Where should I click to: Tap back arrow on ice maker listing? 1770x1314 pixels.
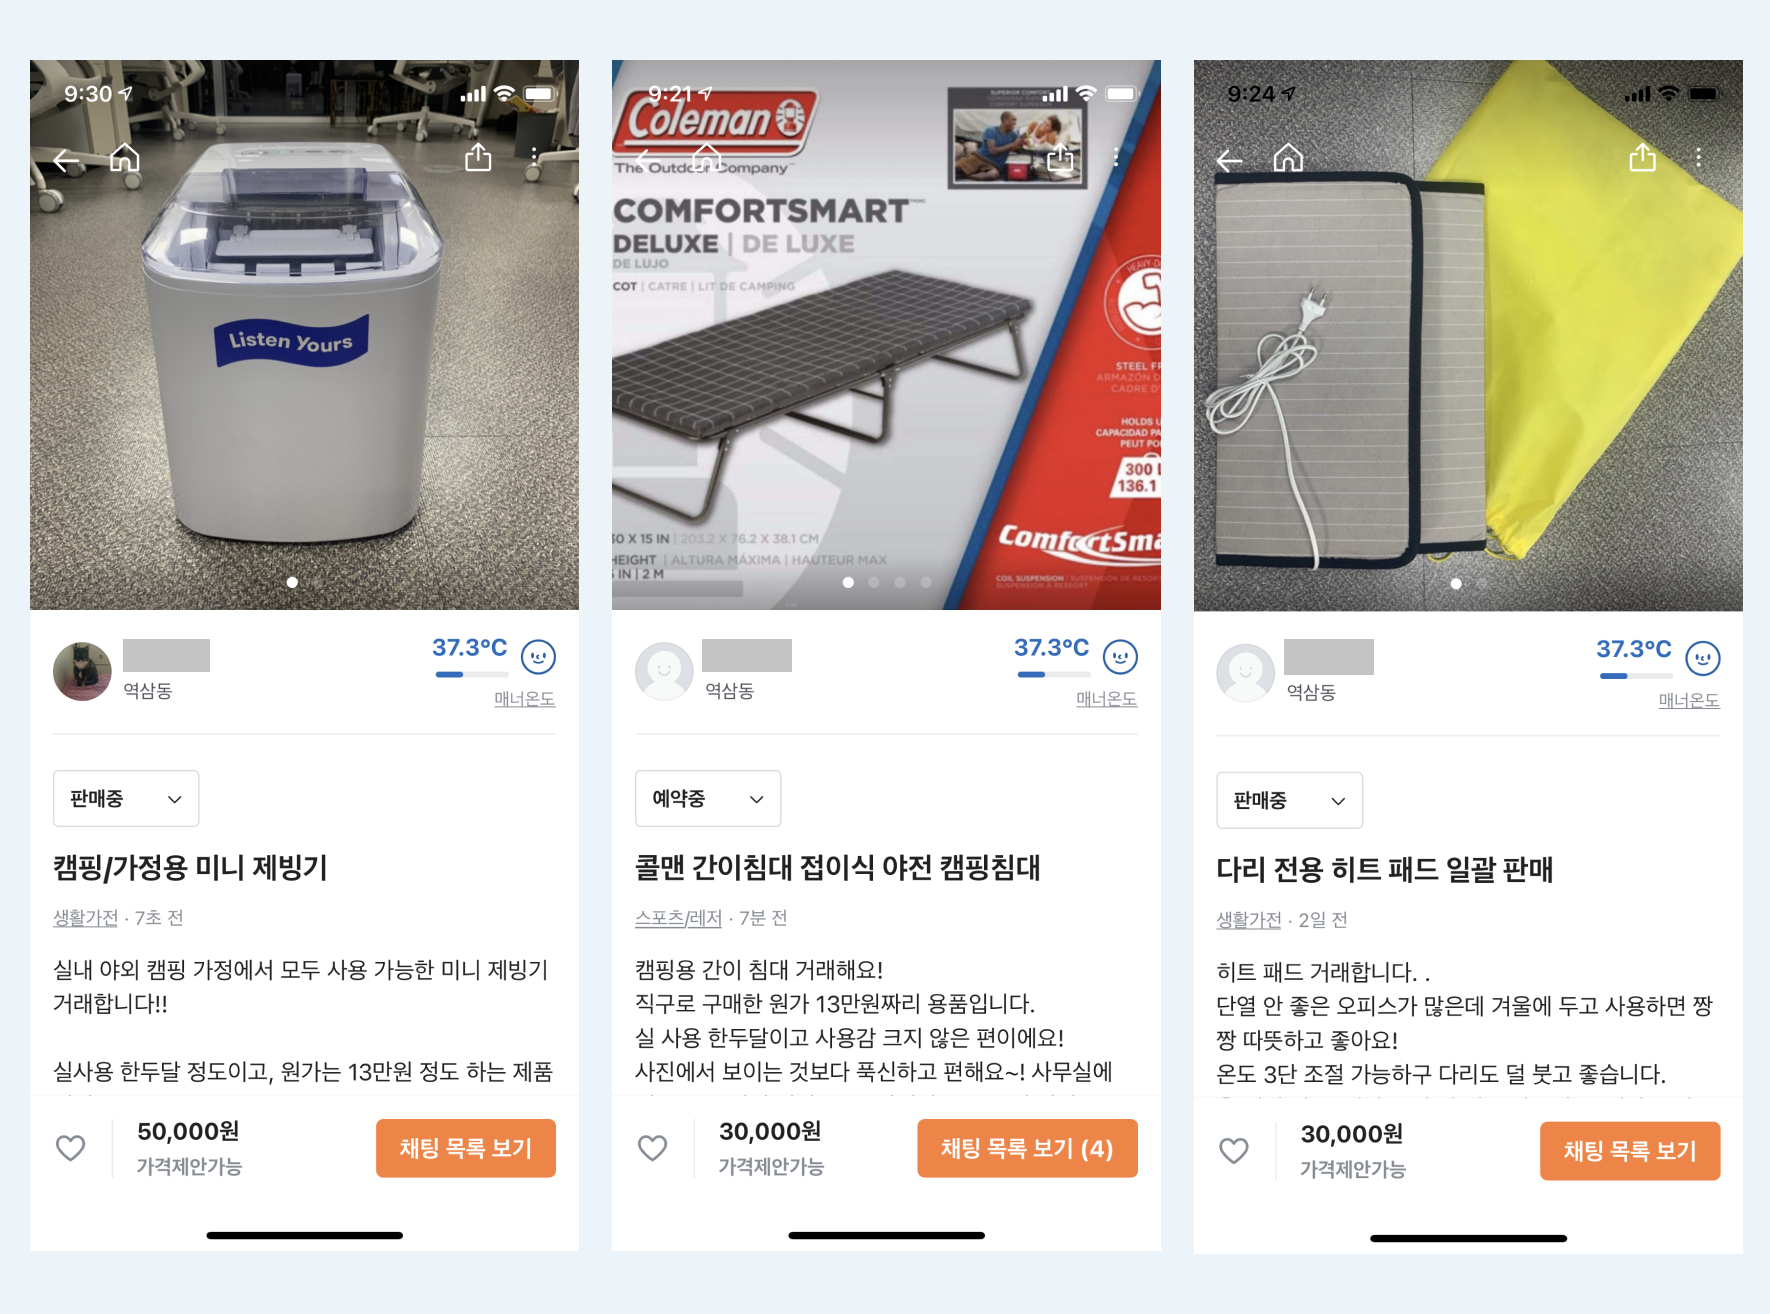pyautogui.click(x=66, y=159)
